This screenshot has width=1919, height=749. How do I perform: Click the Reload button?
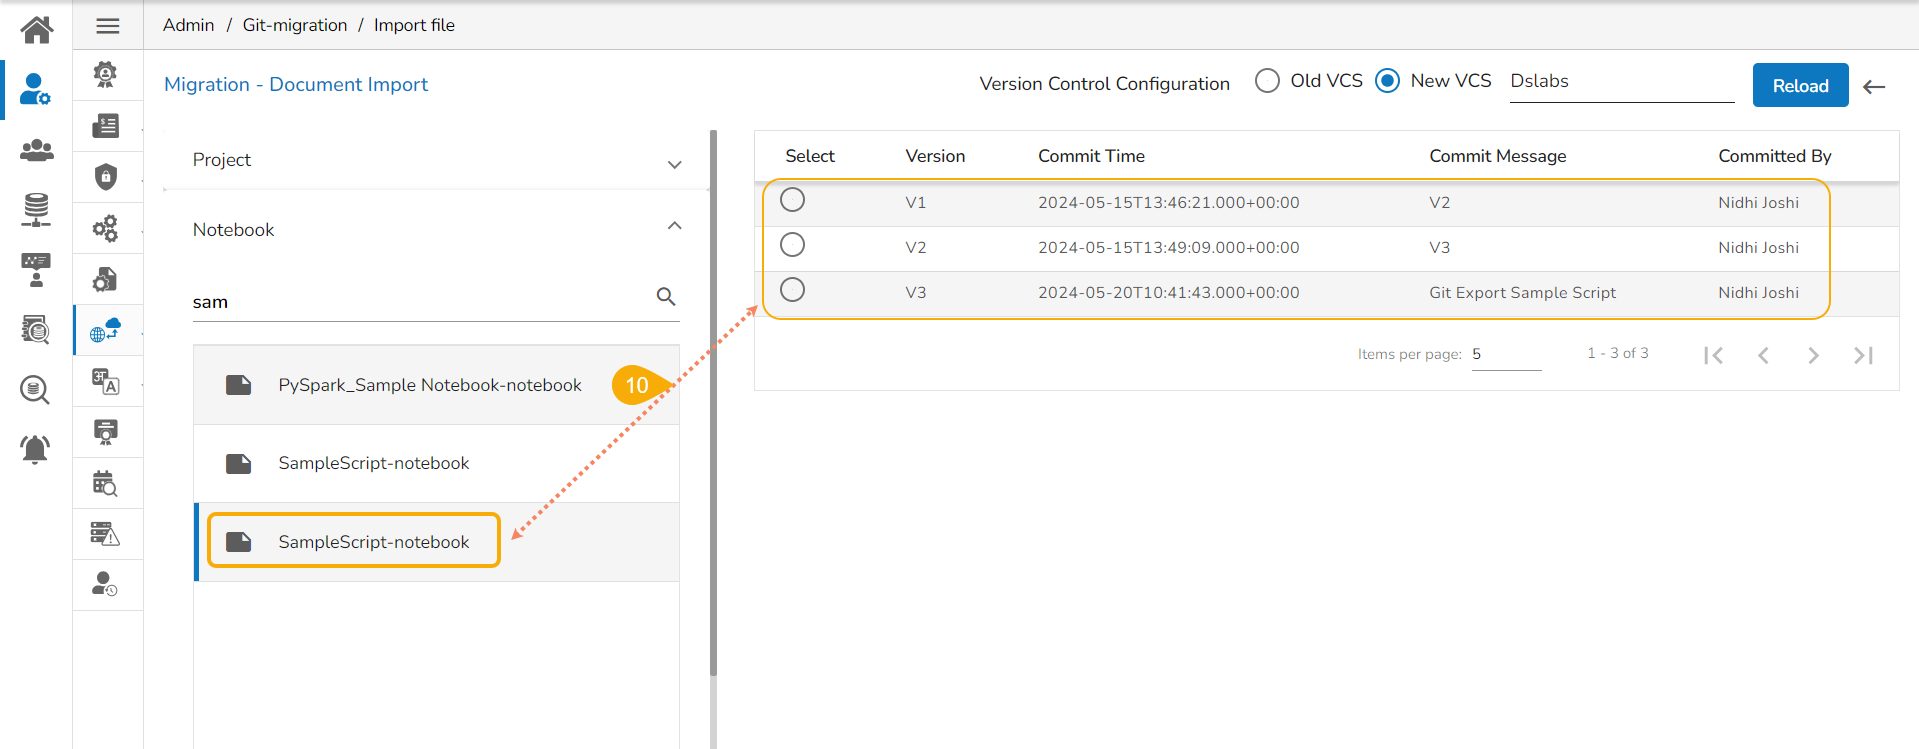(1800, 86)
